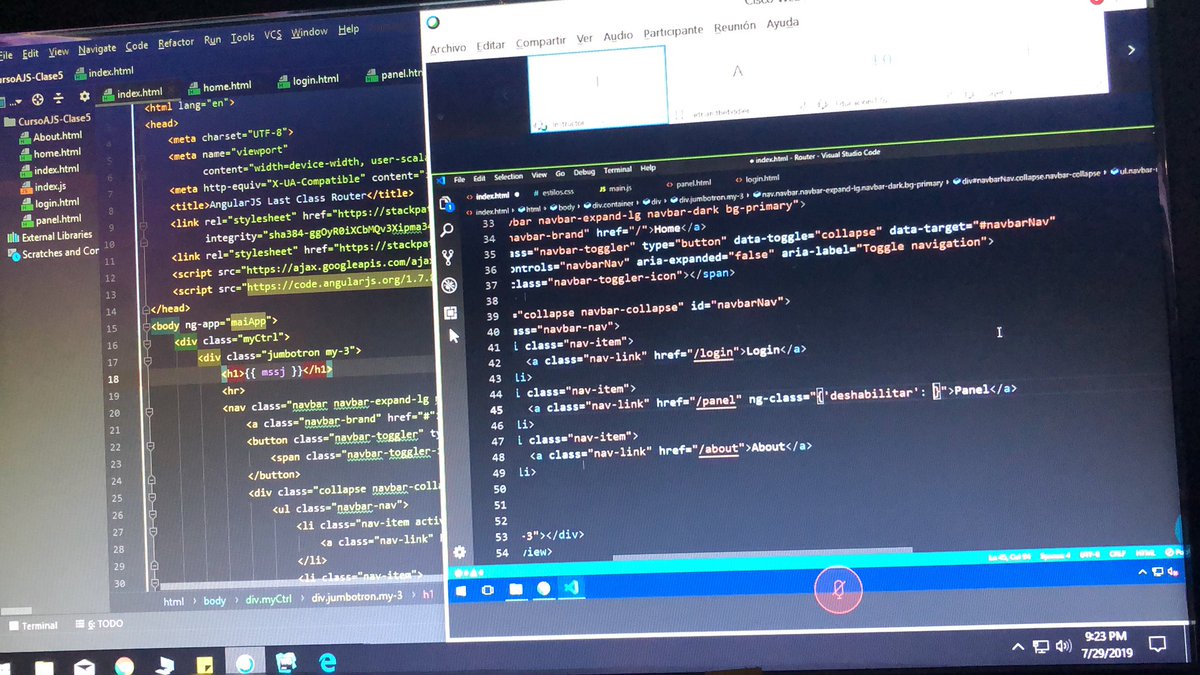Viewport: 1200px width, 675px height.
Task: Open Webex Archivo menu
Action: 449,48
